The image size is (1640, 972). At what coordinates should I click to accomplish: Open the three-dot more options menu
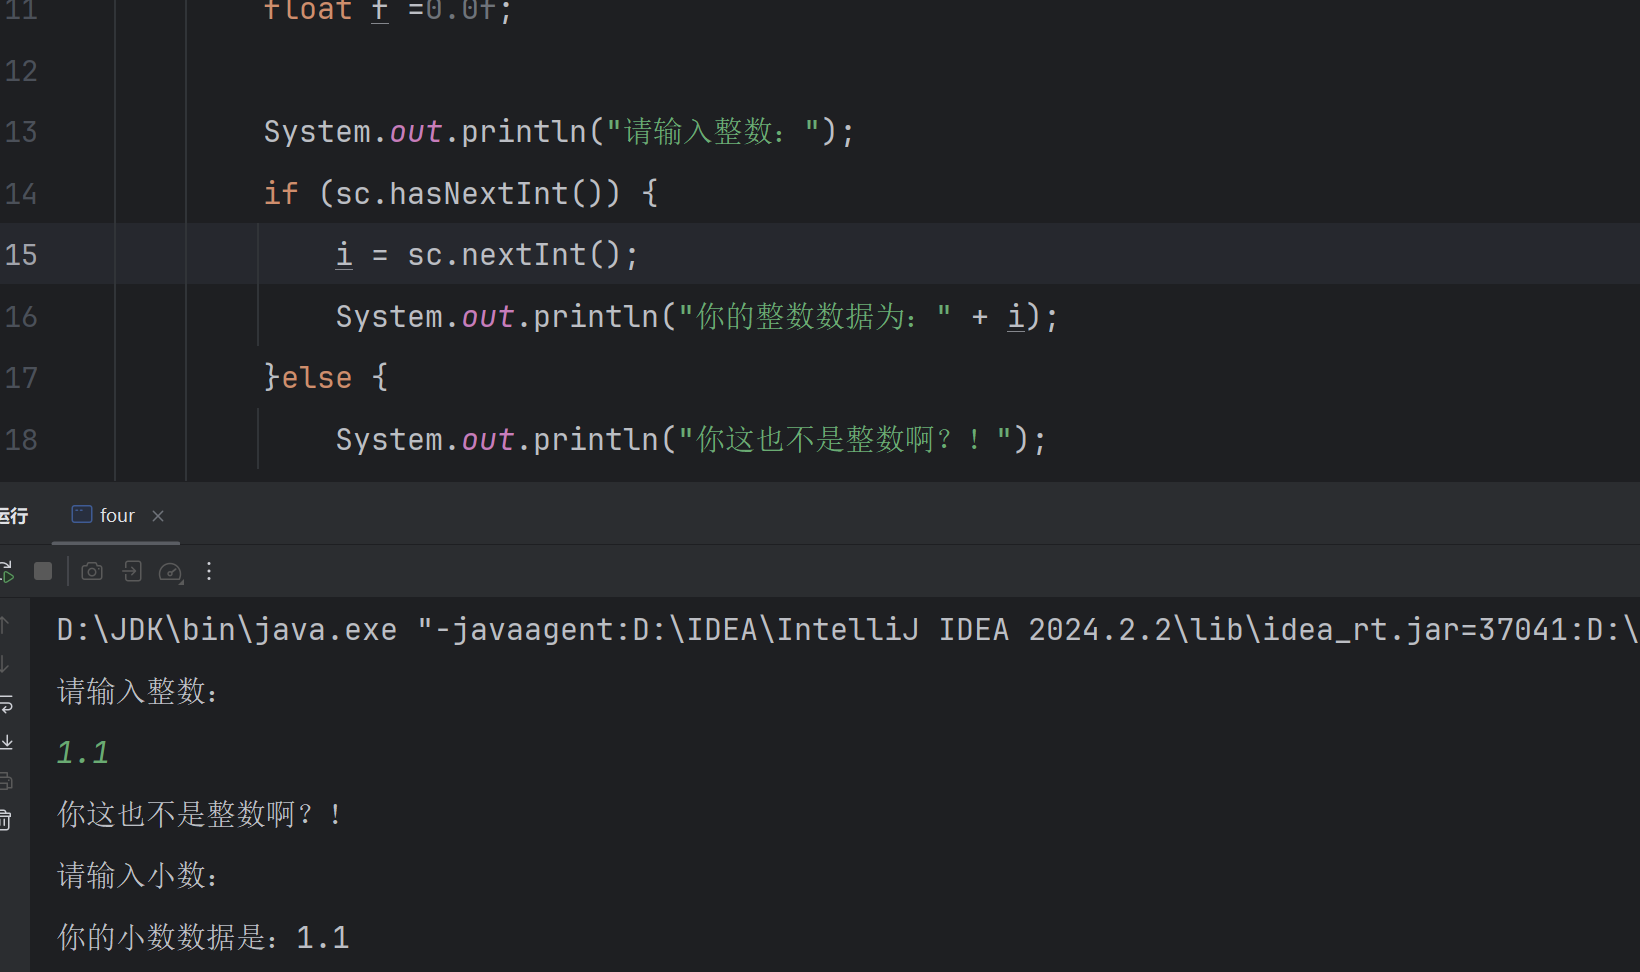point(209,571)
